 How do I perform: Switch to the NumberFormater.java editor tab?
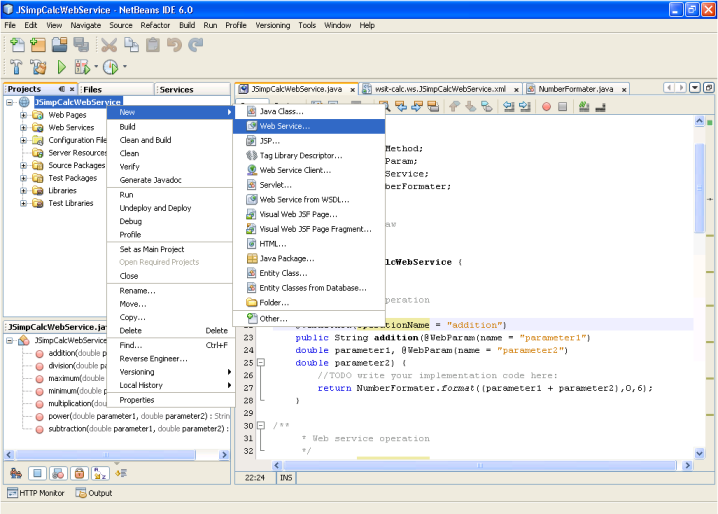(575, 89)
